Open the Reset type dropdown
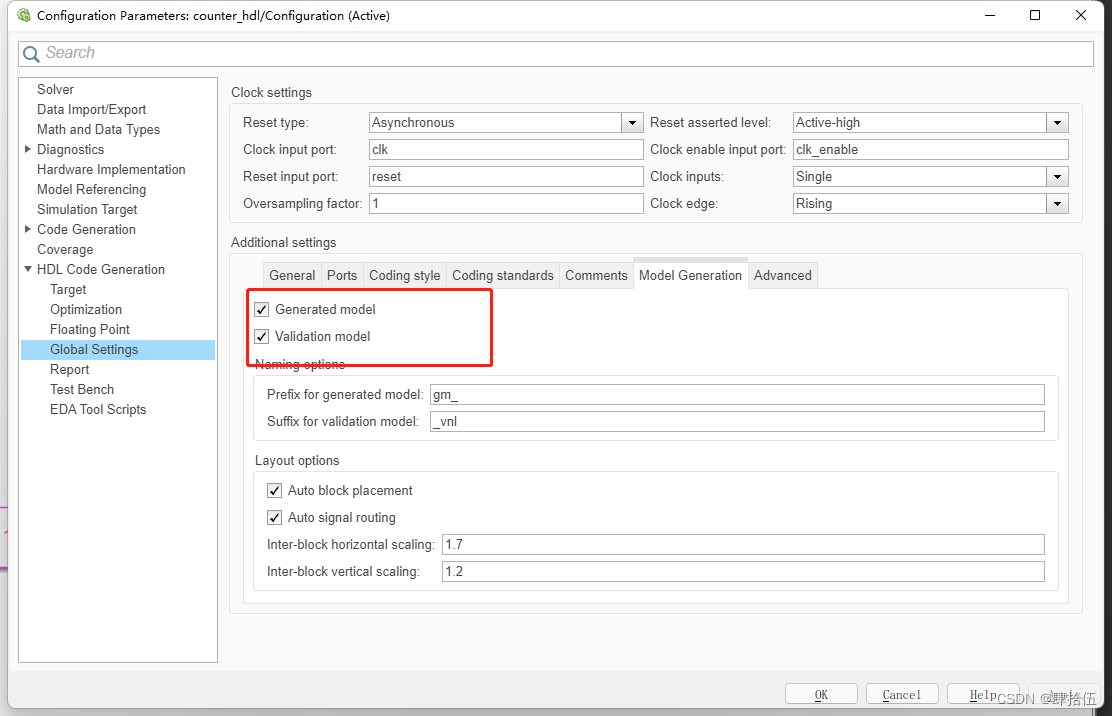Screen dimensions: 1112x716 click(632, 123)
